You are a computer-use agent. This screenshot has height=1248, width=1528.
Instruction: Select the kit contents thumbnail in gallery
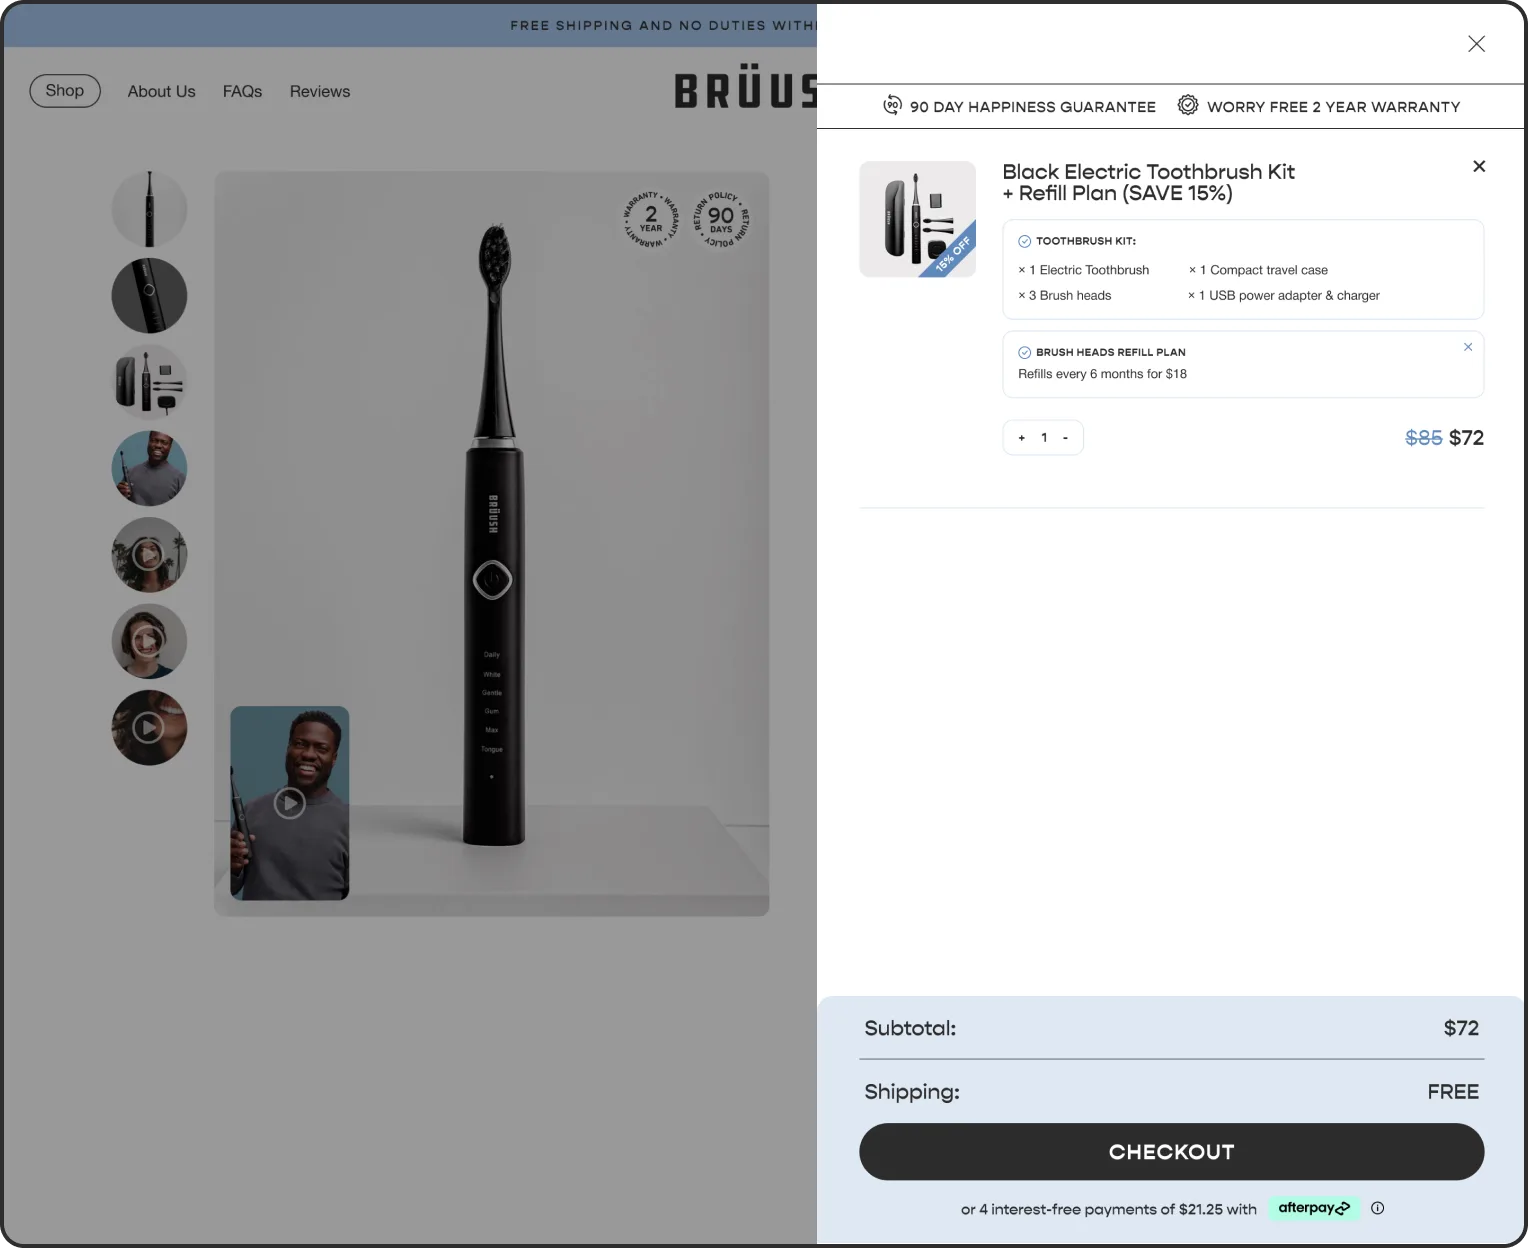(149, 382)
